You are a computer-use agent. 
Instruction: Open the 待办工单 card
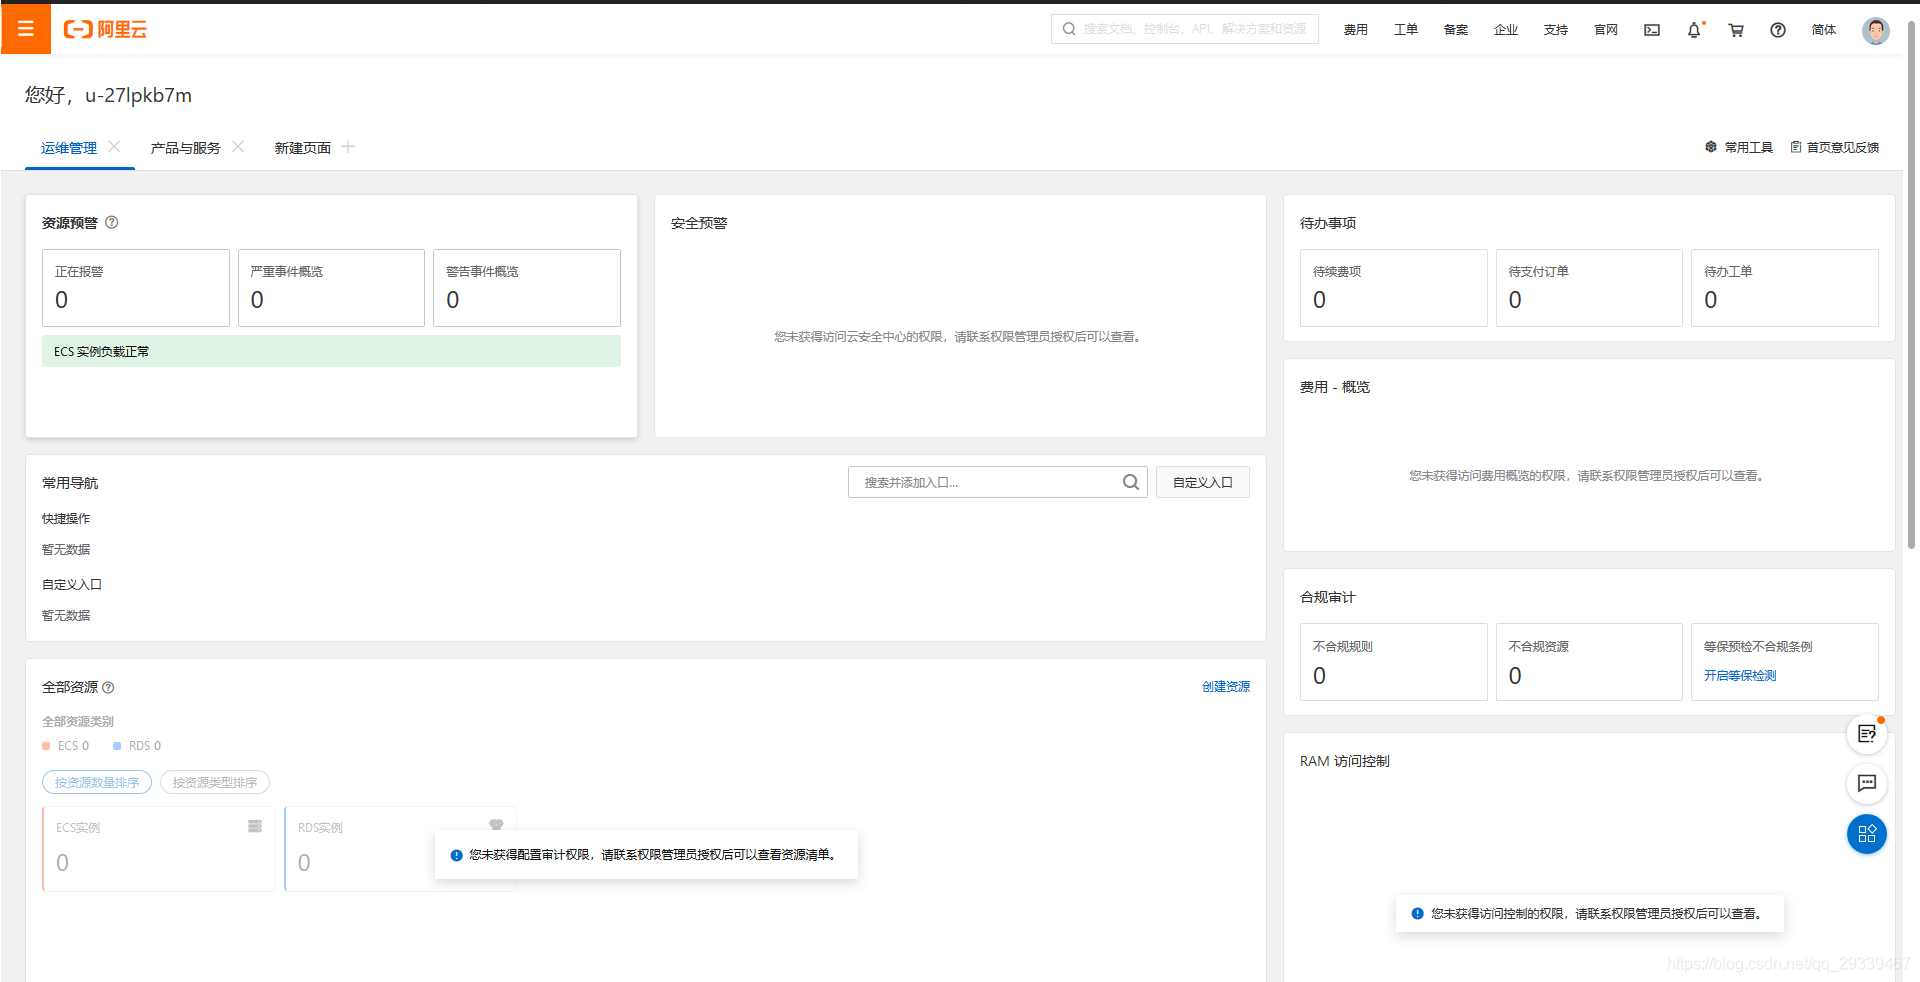(1785, 288)
